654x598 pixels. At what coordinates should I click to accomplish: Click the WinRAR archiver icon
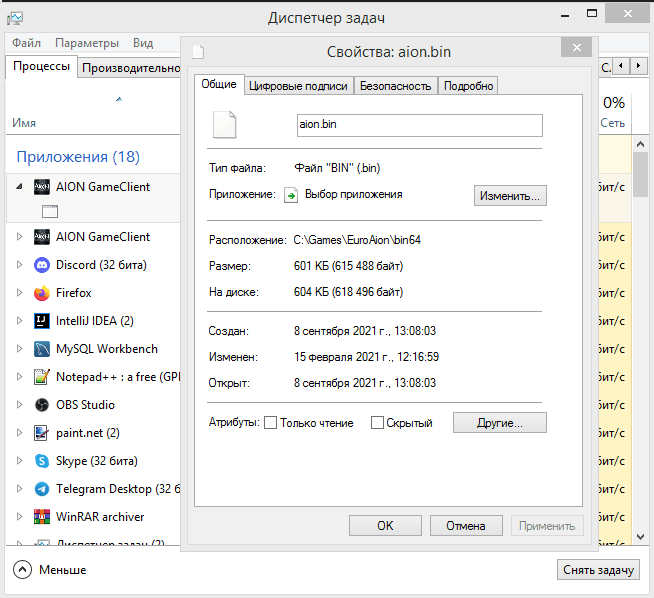pos(42,517)
